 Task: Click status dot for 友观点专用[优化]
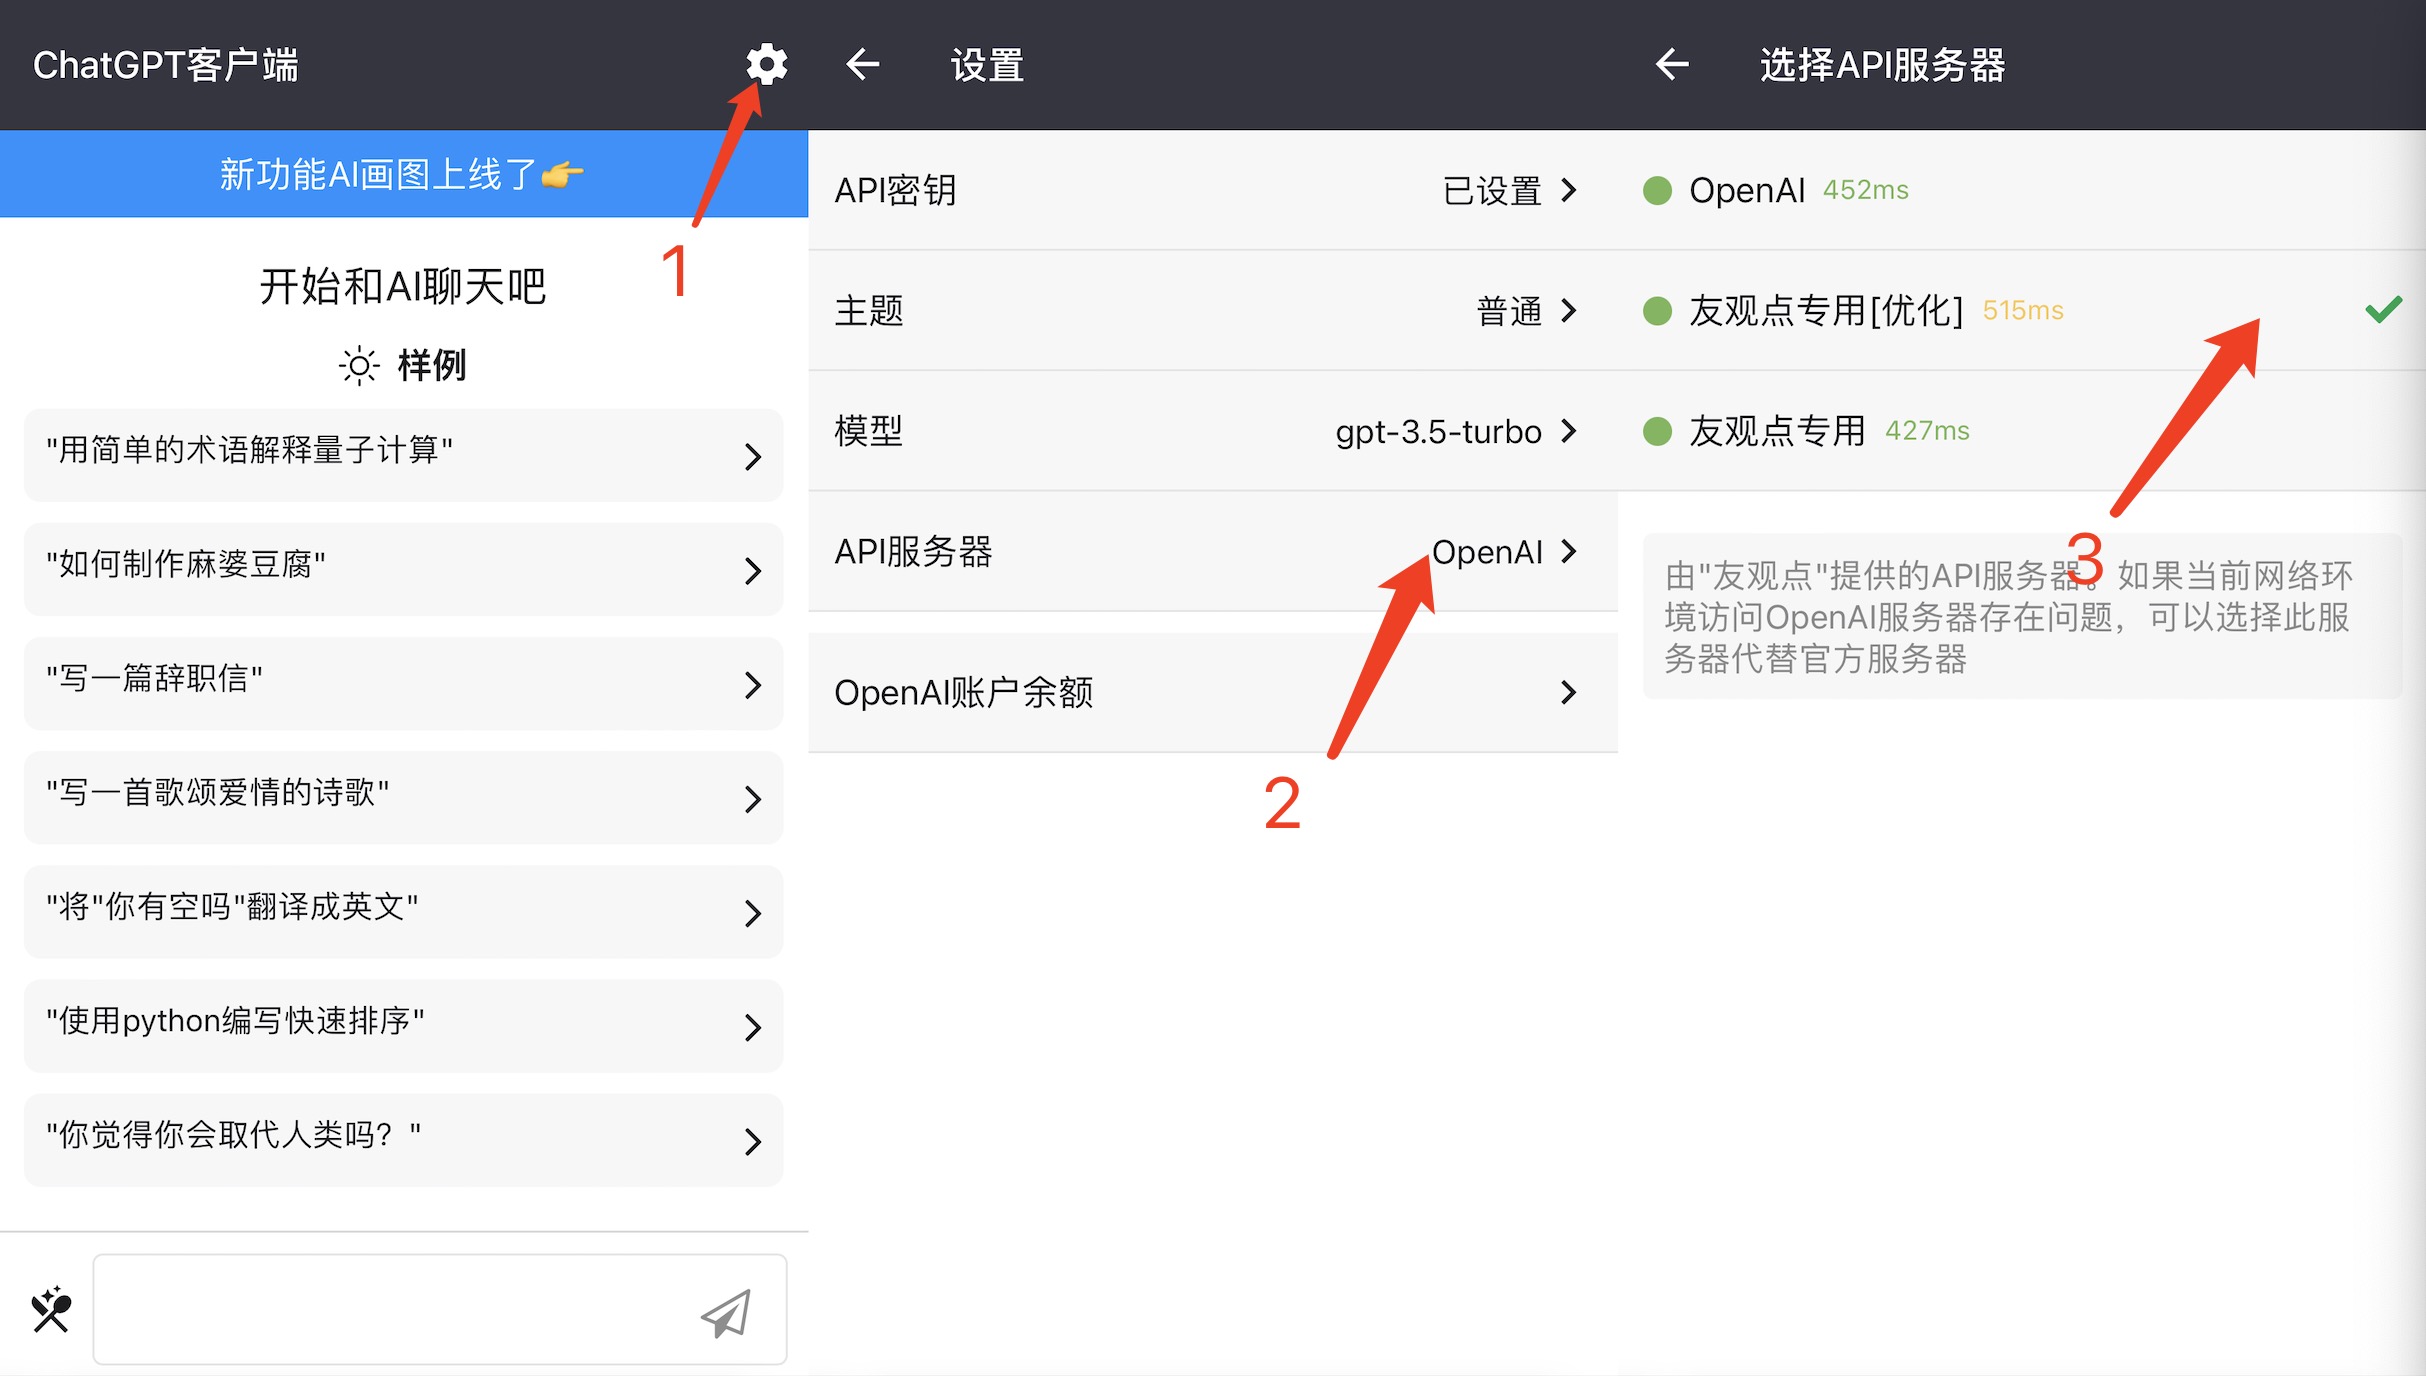[1657, 311]
